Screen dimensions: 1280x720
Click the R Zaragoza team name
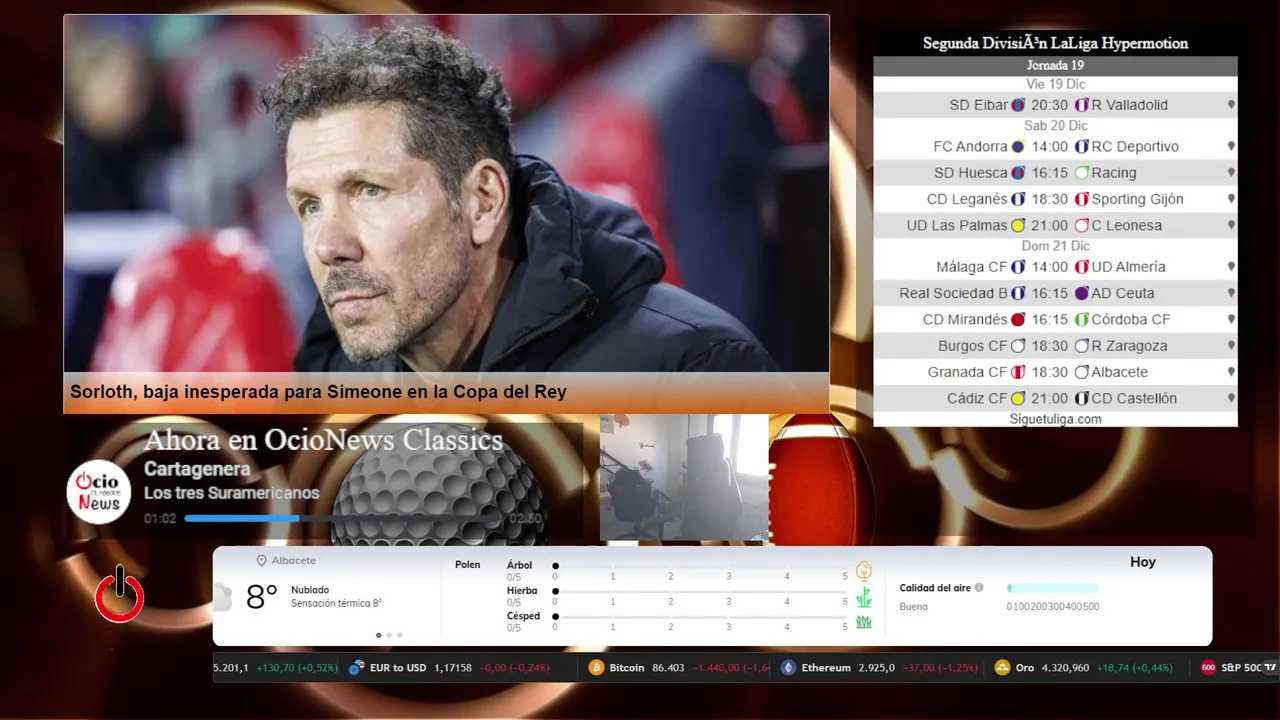coord(1128,346)
